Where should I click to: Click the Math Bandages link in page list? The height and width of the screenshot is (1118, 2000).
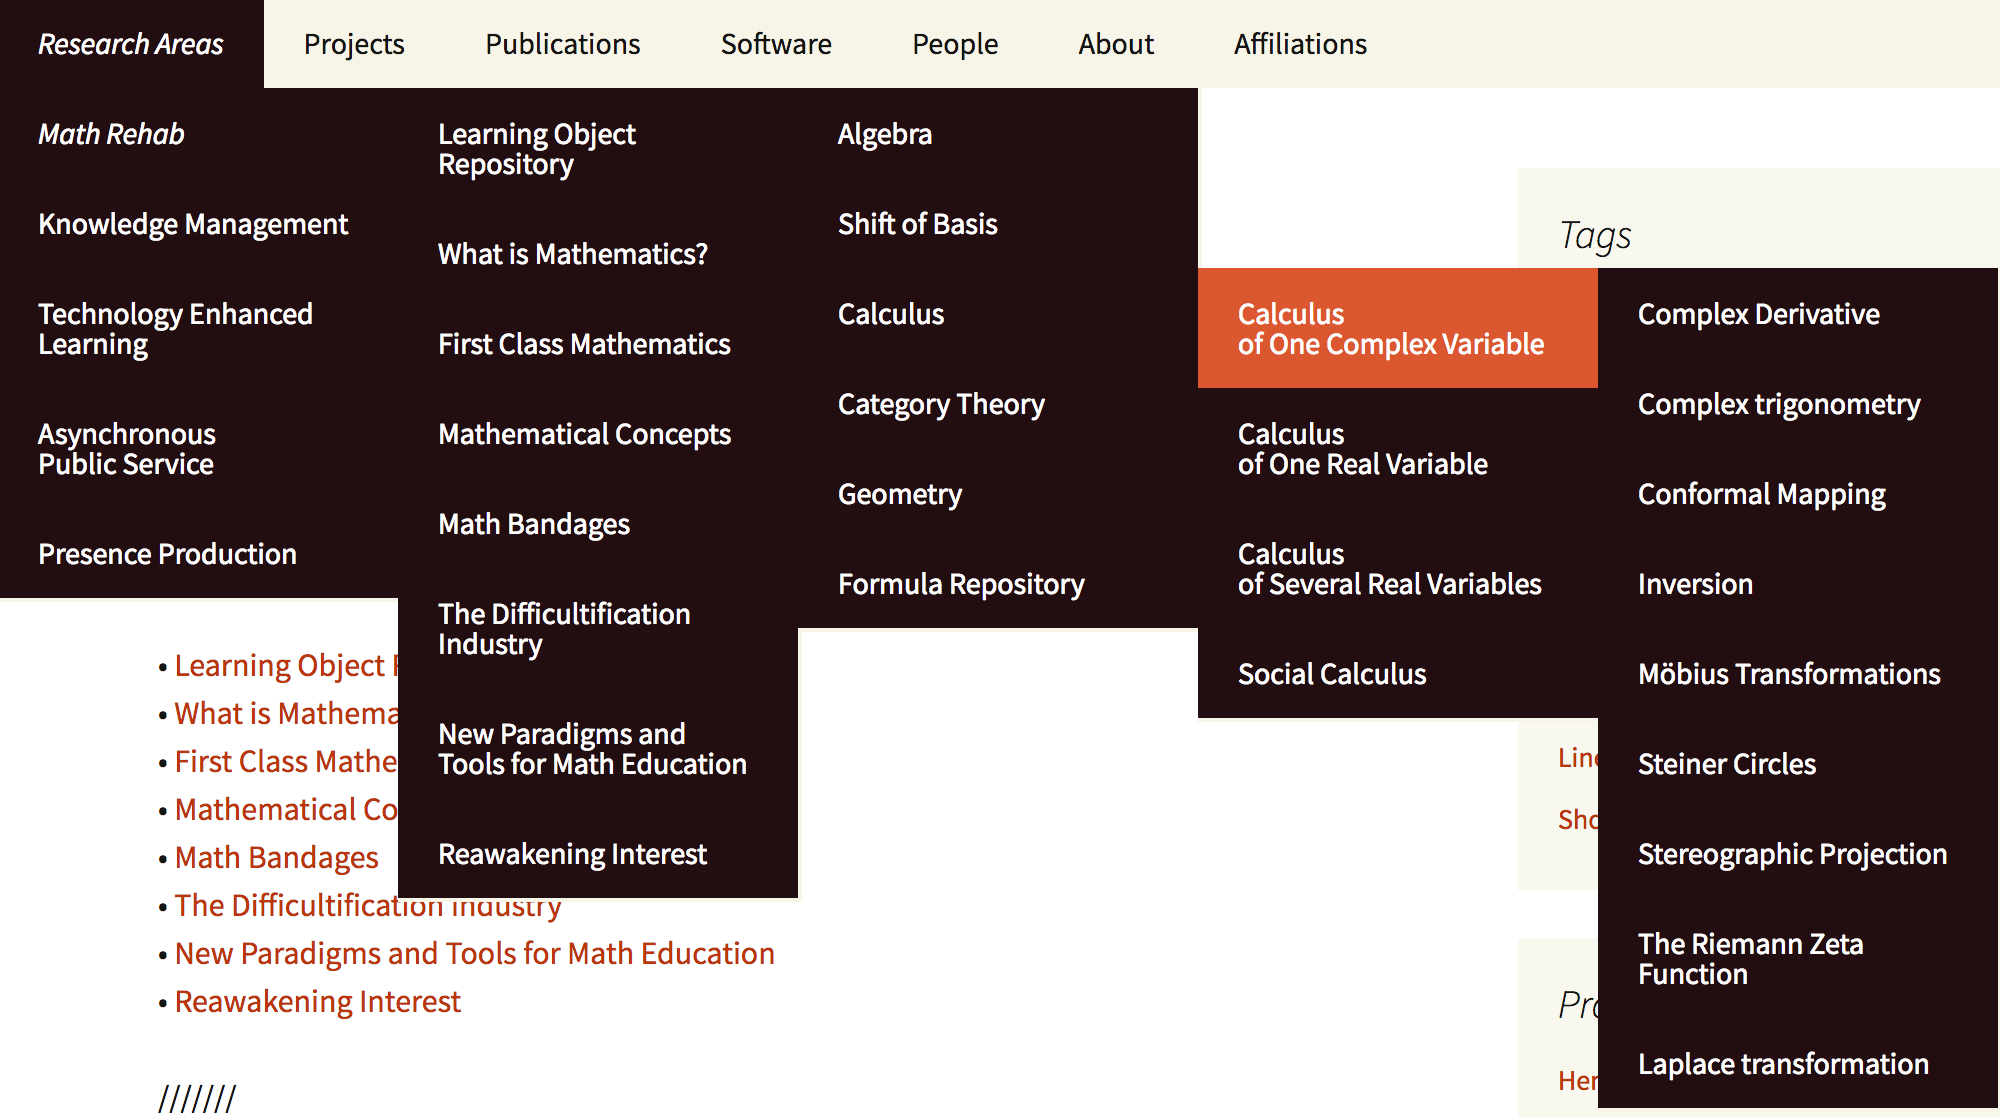pos(277,858)
